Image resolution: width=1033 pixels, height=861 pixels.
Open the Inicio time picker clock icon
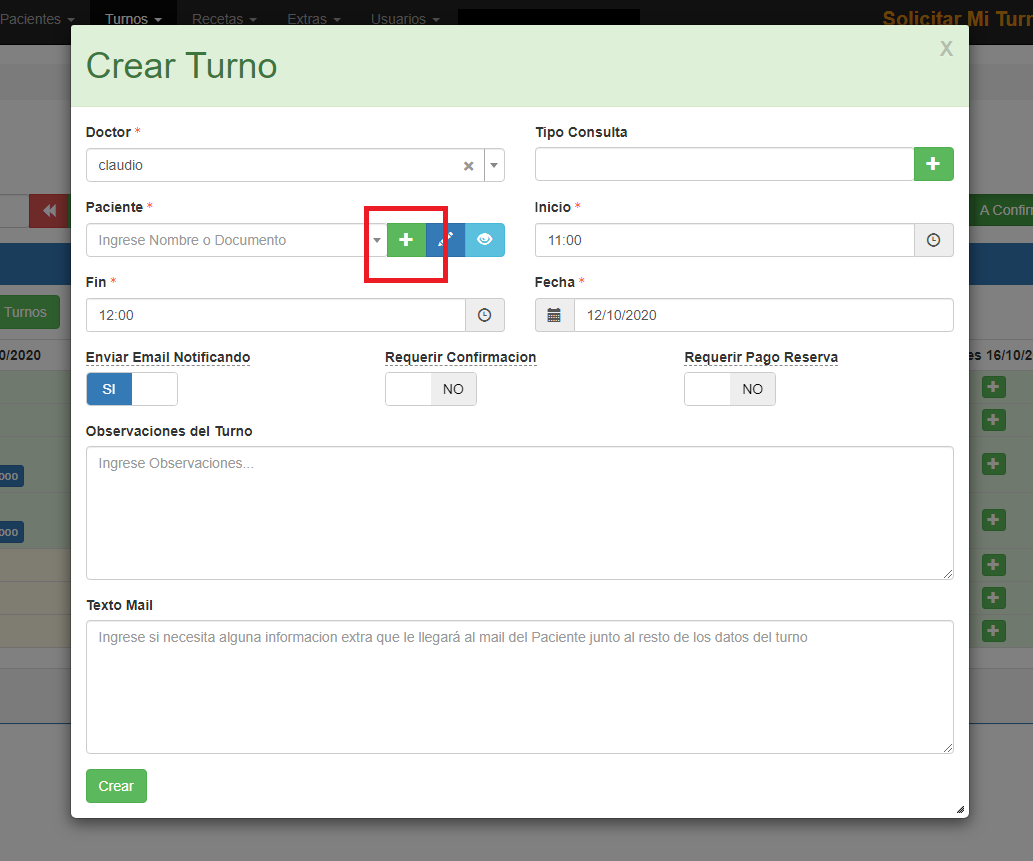933,240
